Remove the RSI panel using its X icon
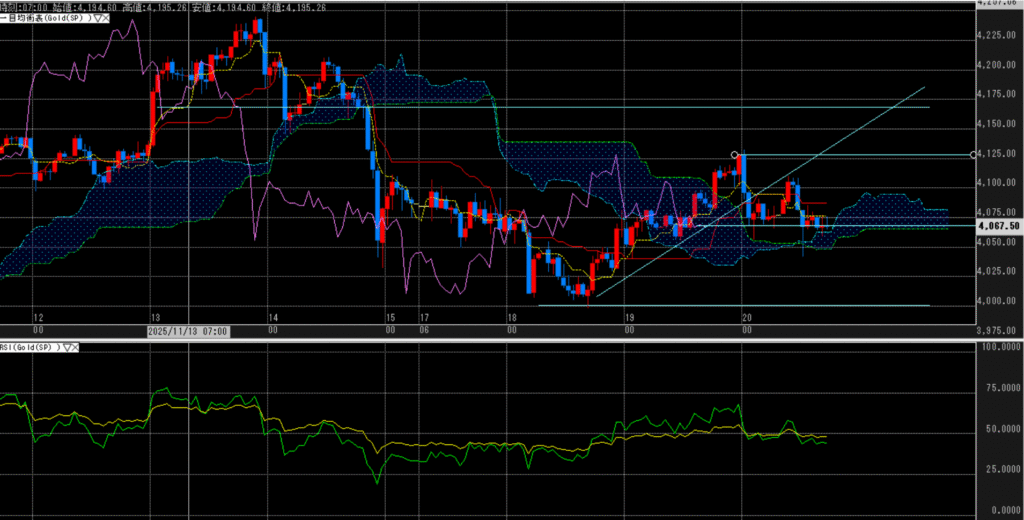1024x520 pixels. (x=77, y=346)
